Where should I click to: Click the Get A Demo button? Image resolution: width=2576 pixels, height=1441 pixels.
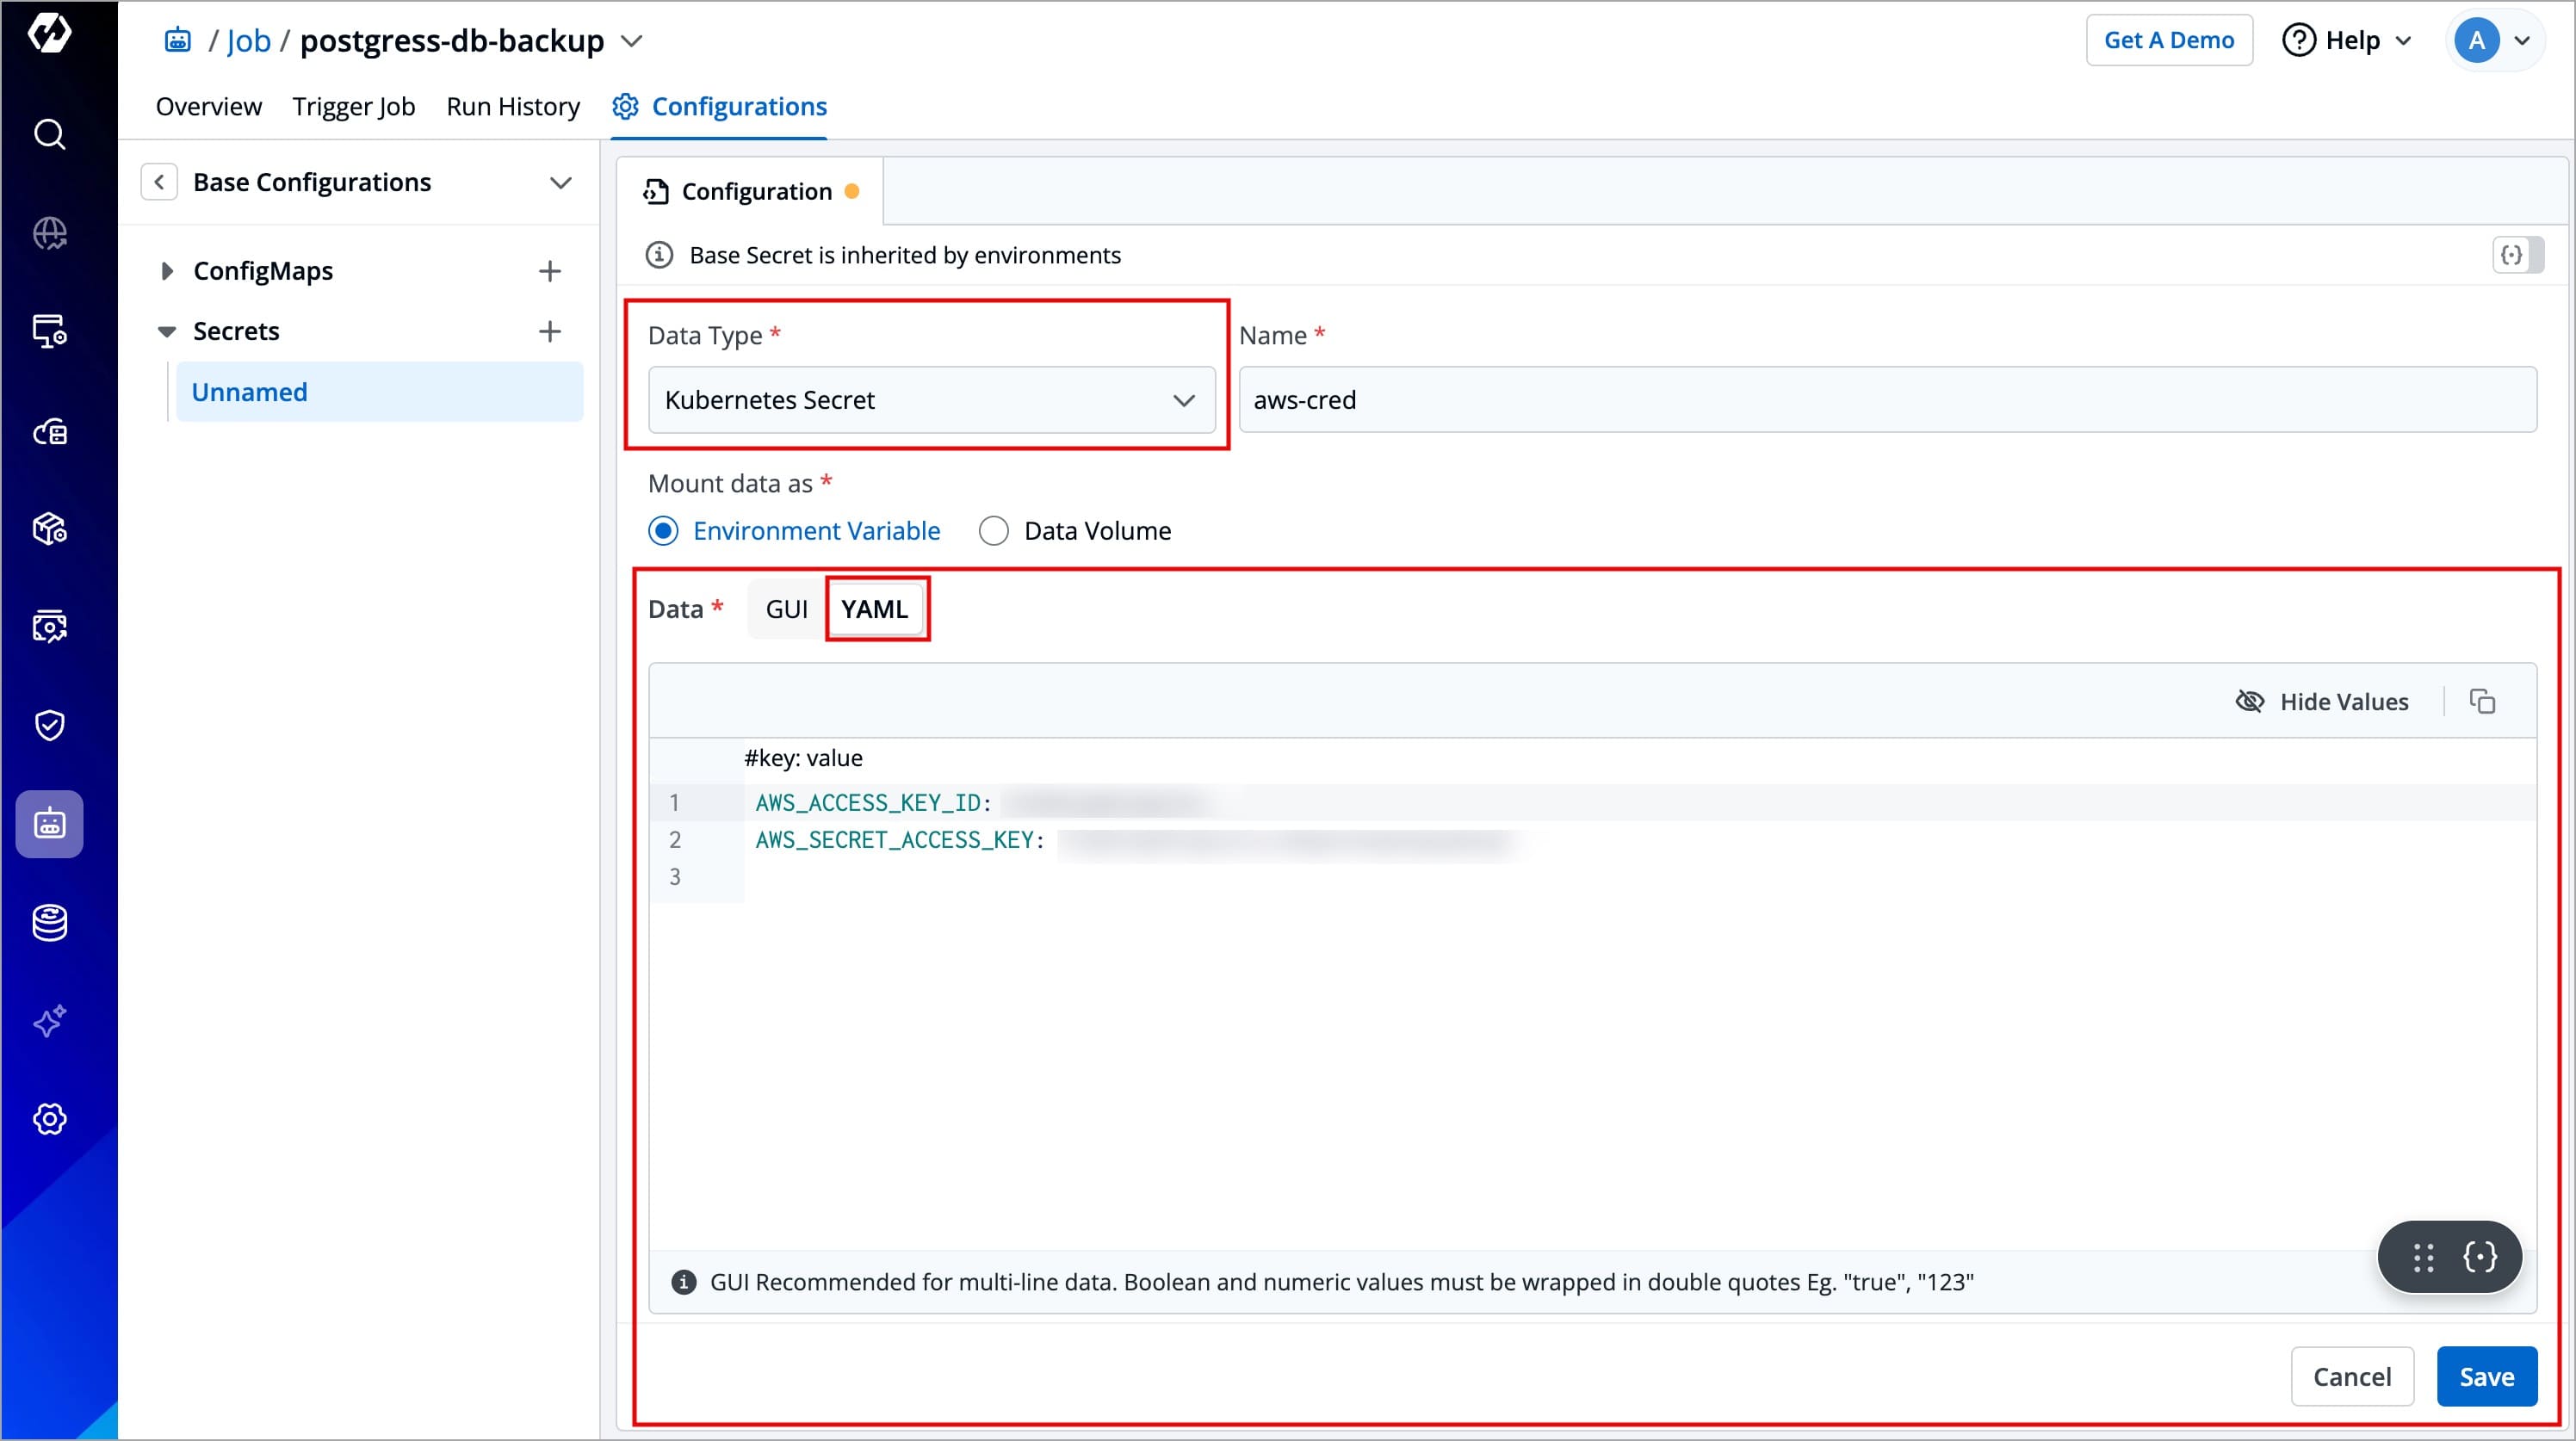click(2168, 40)
